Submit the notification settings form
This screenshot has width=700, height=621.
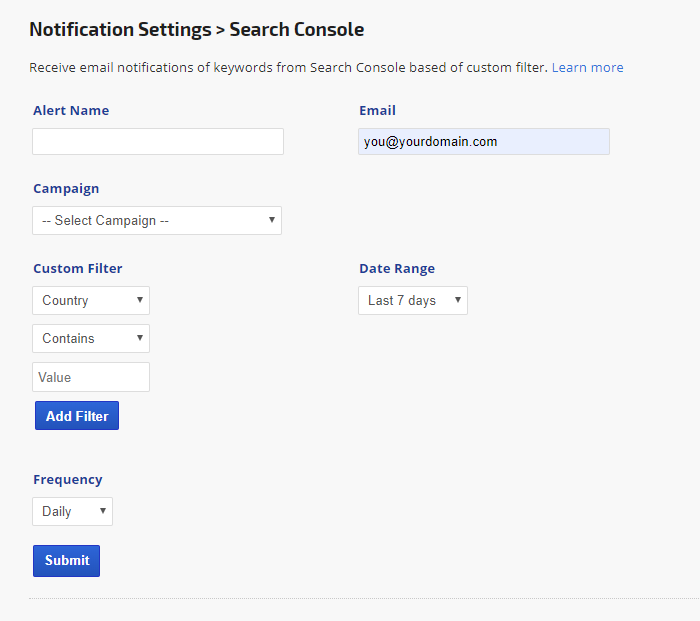(x=66, y=560)
